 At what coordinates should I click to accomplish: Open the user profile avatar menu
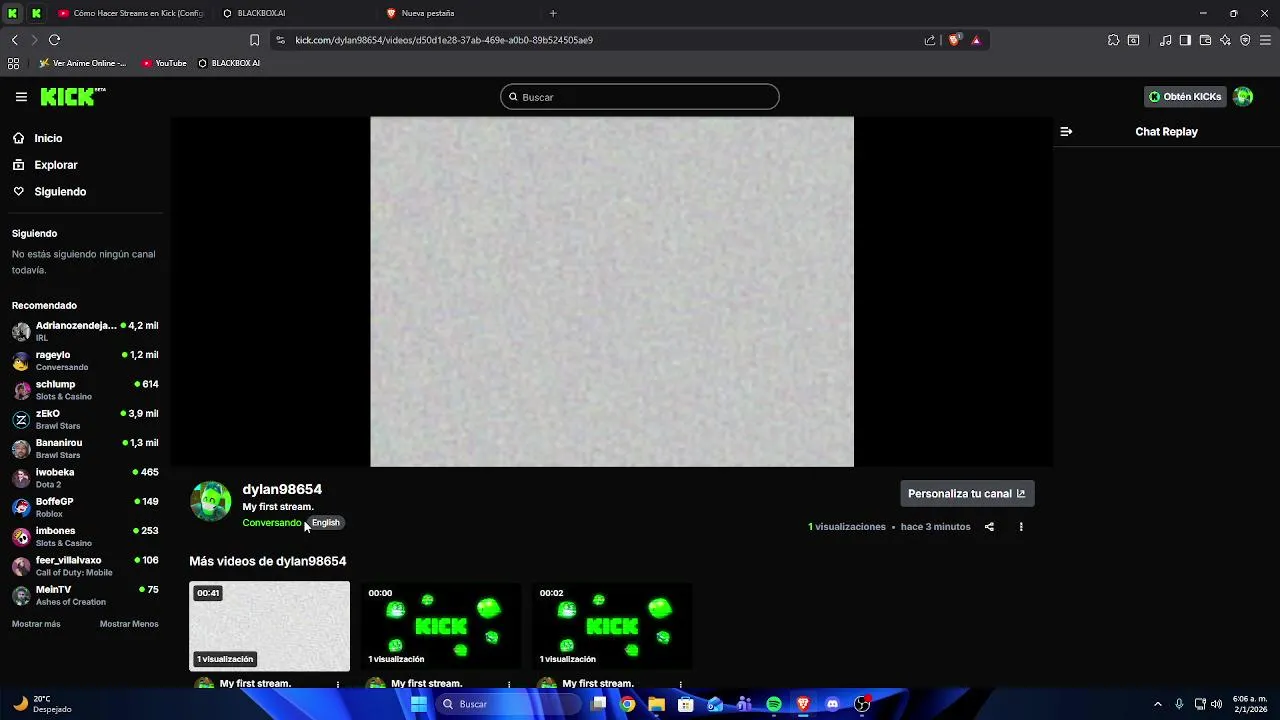click(1243, 97)
